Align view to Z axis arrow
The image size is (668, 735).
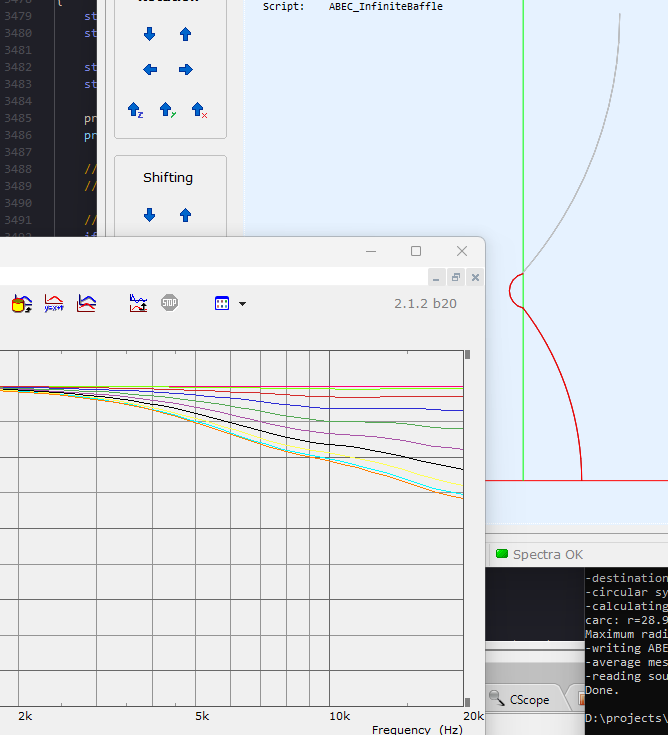(x=135, y=110)
